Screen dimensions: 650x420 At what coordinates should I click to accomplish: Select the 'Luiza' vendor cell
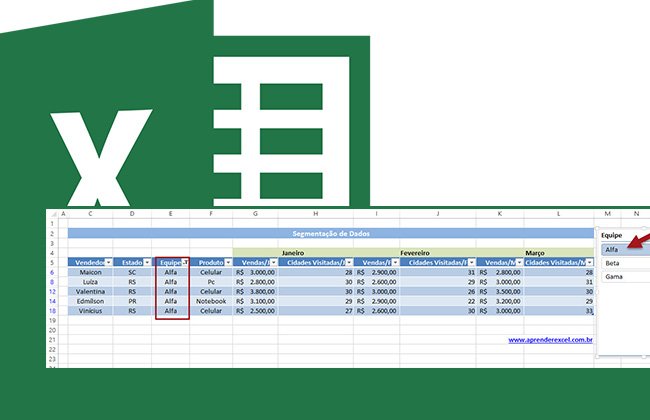coord(90,282)
